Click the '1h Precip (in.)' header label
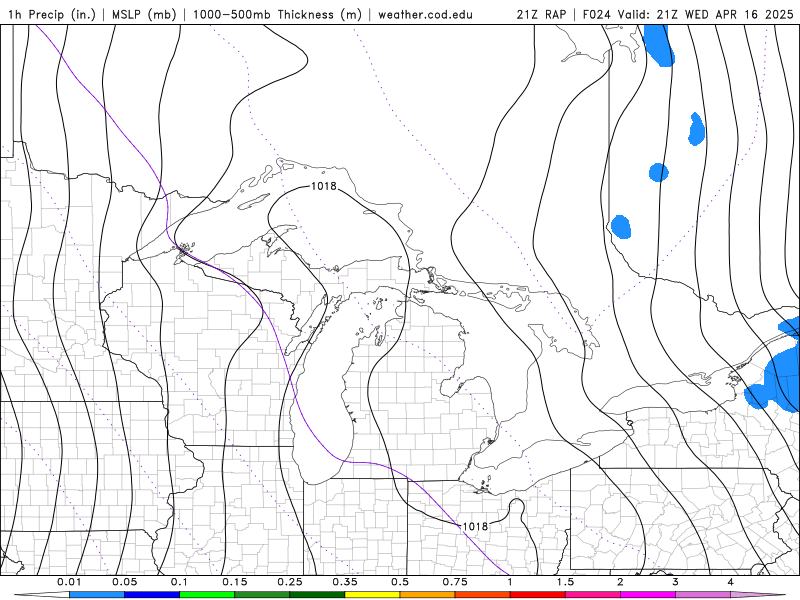The width and height of the screenshot is (800, 600). [52, 14]
